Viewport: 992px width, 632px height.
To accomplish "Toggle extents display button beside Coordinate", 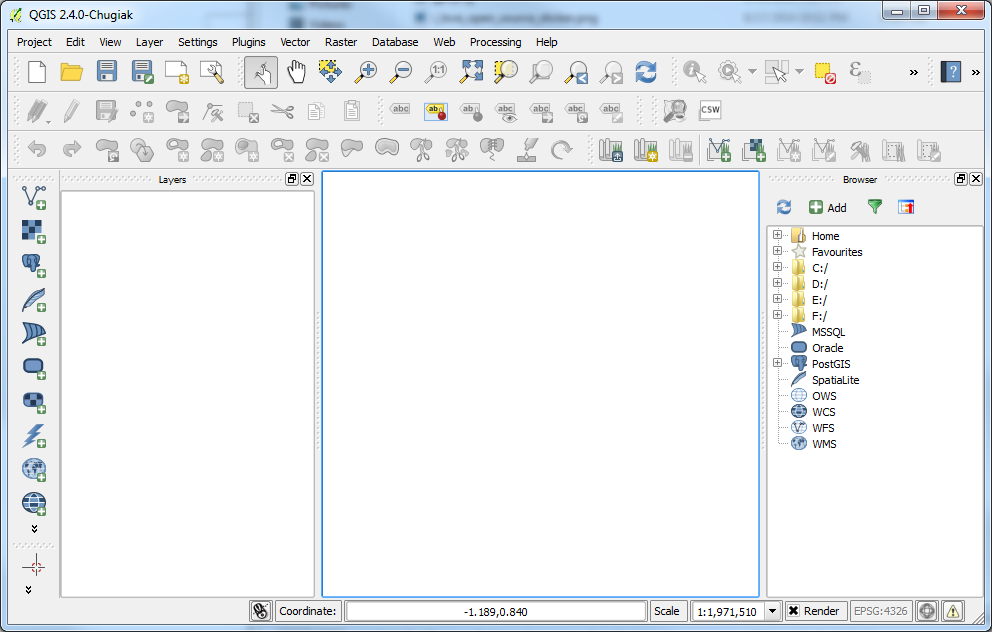I will (x=261, y=611).
